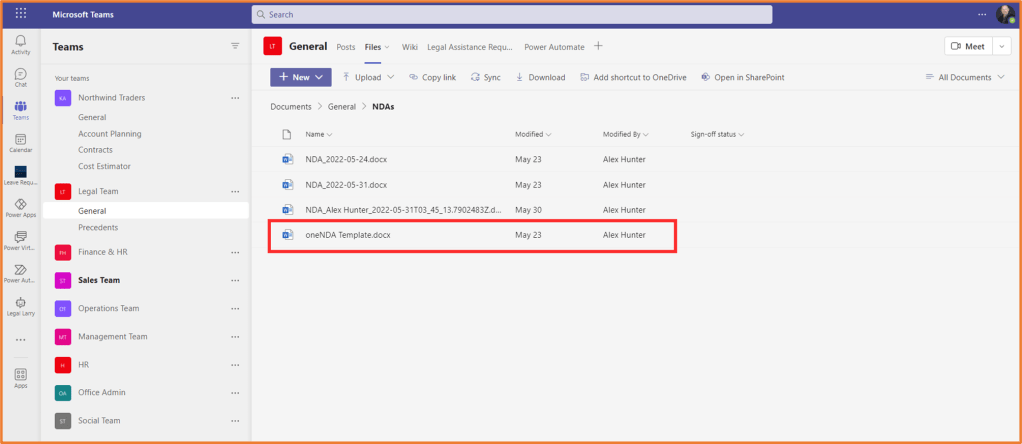Click the Sync toolbar button

click(x=485, y=77)
